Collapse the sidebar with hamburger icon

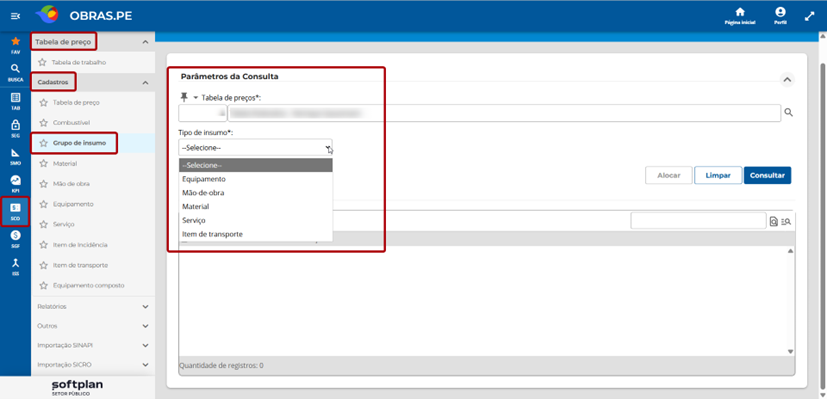click(x=15, y=17)
